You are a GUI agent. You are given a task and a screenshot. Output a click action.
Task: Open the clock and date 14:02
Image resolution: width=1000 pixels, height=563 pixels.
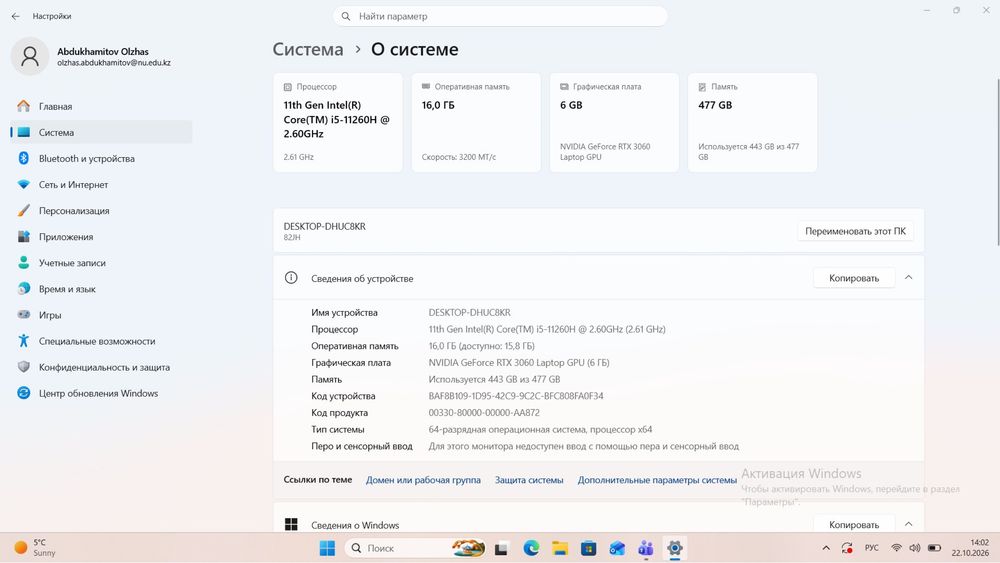pyautogui.click(x=970, y=548)
